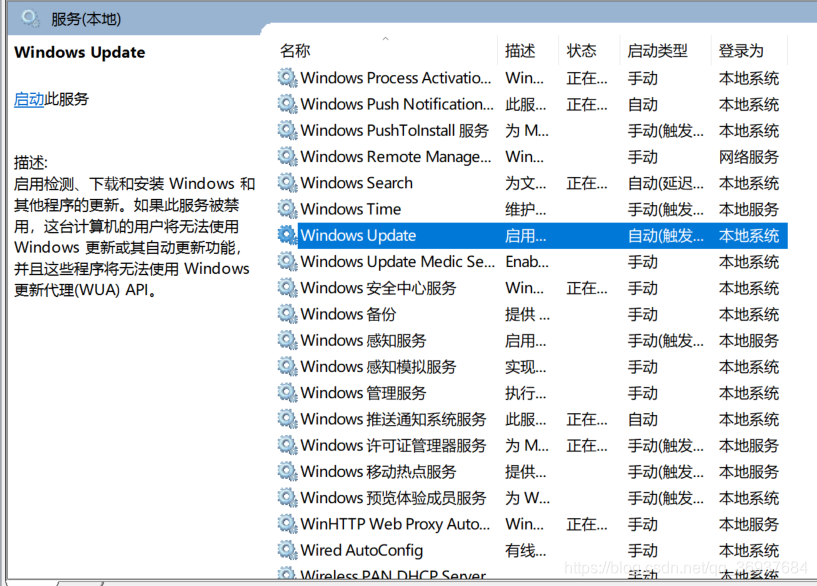This screenshot has width=817, height=586.
Task: Click the 启动 link to start the service
Action: [29, 99]
